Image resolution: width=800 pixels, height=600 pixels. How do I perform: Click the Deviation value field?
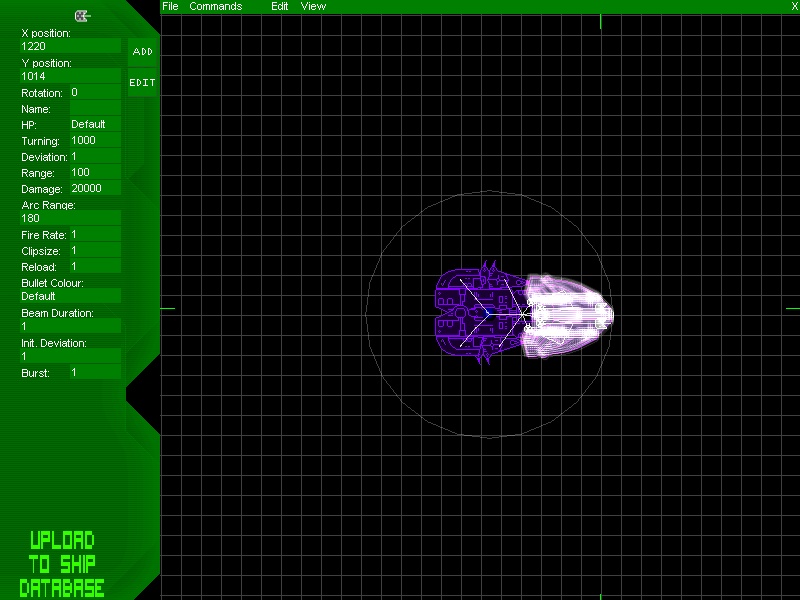[x=95, y=157]
